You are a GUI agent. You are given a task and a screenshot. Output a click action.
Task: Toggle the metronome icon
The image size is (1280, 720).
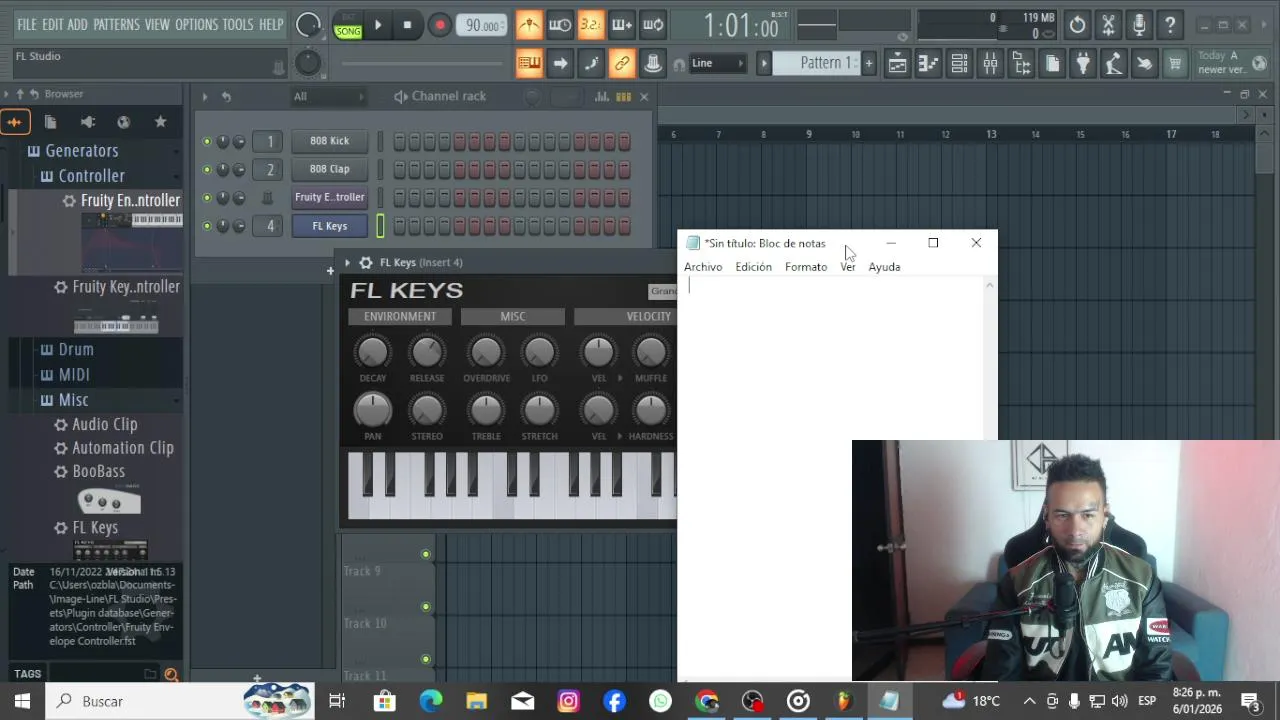529,25
